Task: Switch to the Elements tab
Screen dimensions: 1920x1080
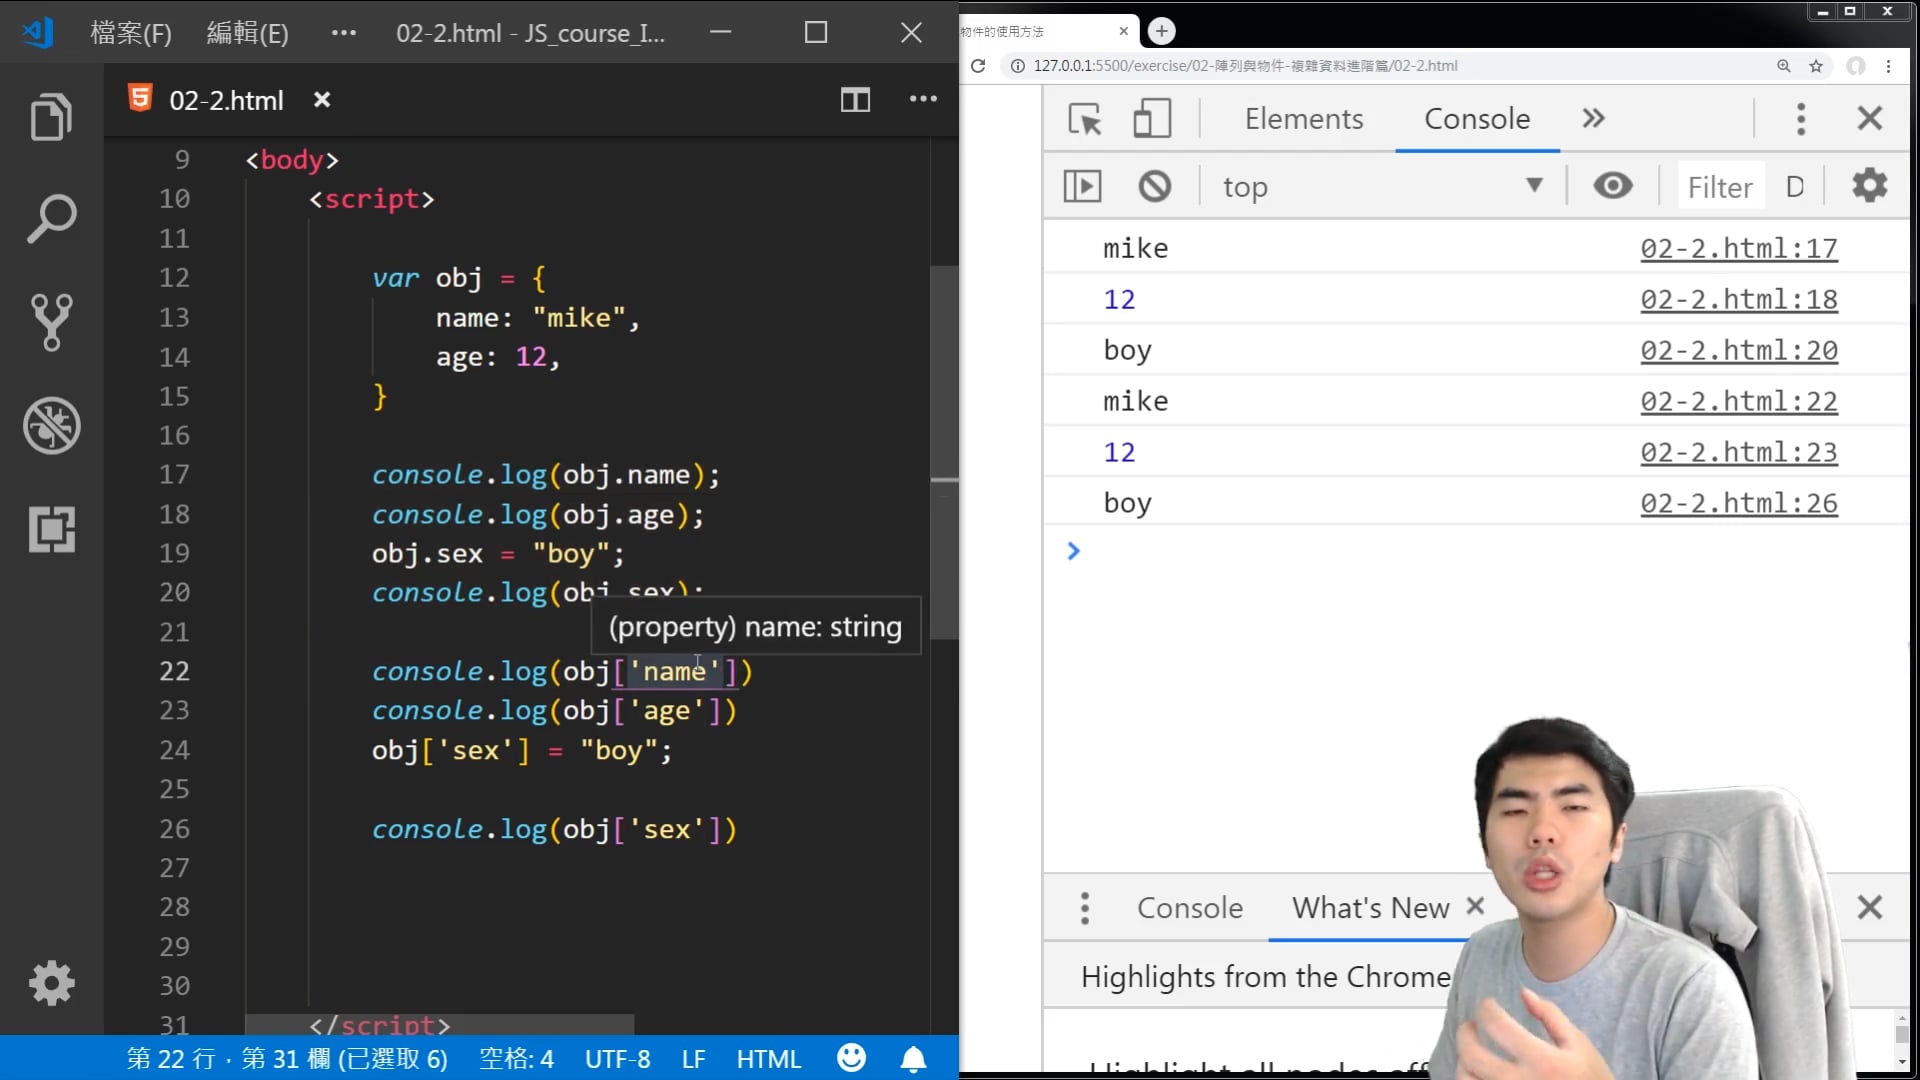Action: coord(1303,119)
